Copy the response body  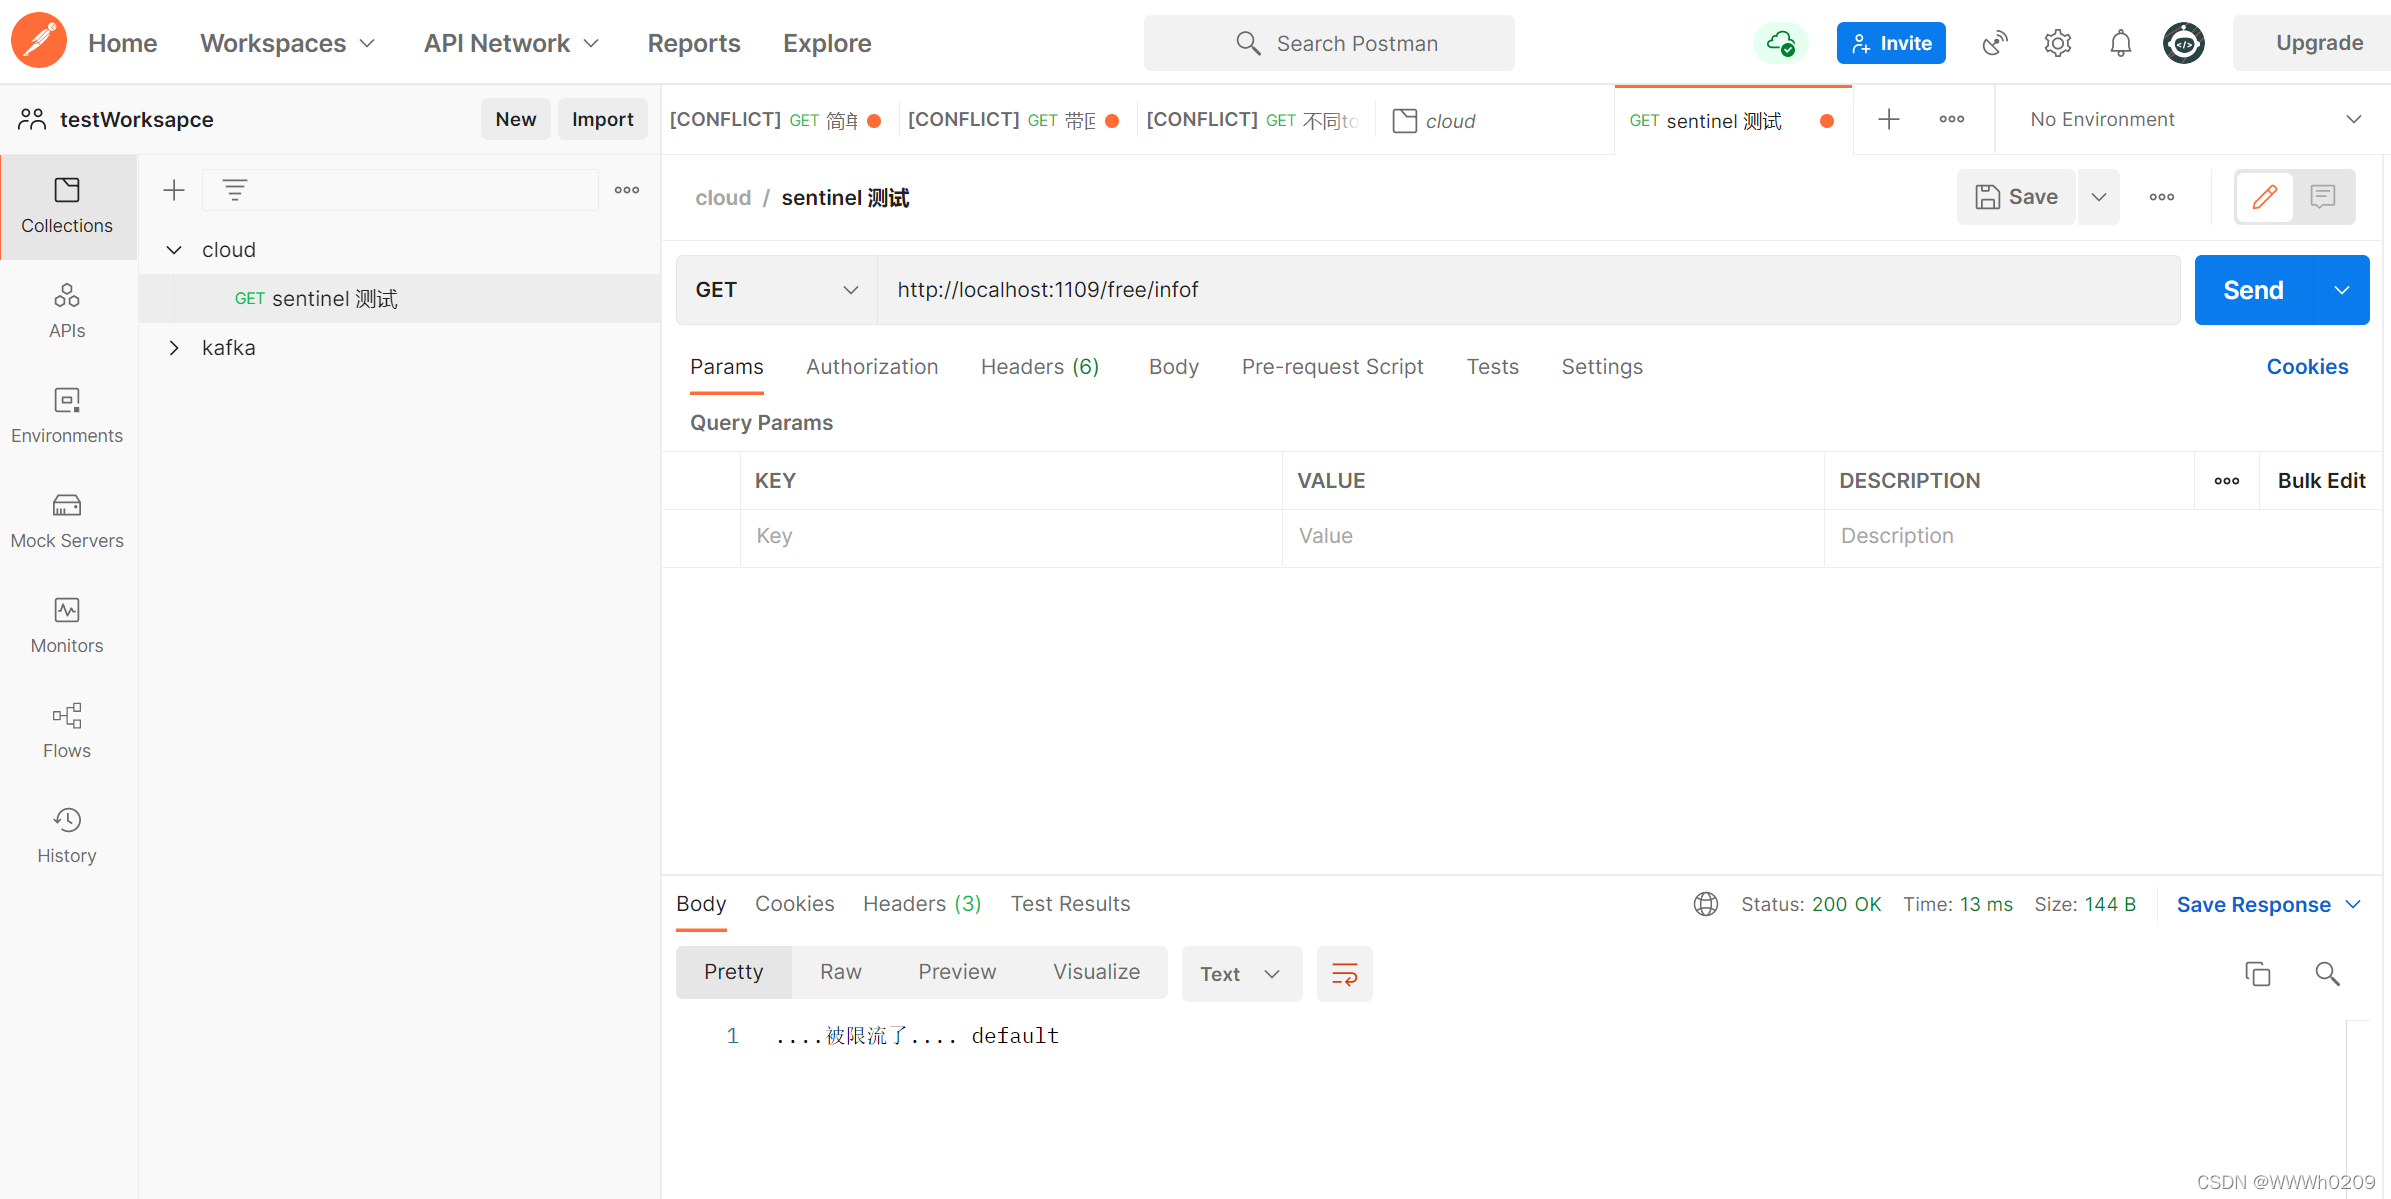(x=2257, y=974)
